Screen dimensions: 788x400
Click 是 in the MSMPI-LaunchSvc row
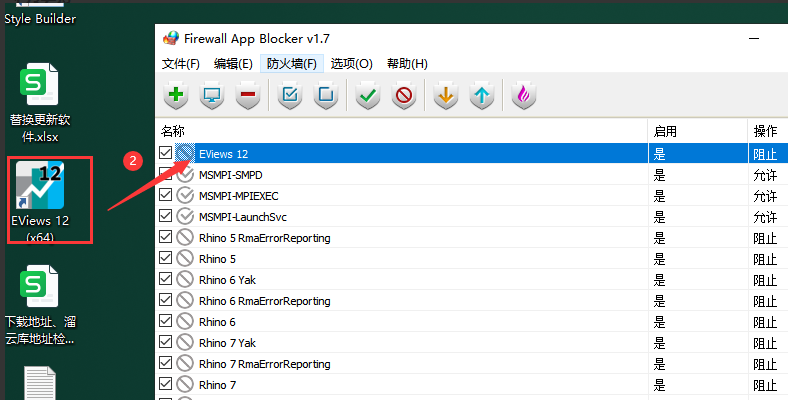pyautogui.click(x=659, y=217)
